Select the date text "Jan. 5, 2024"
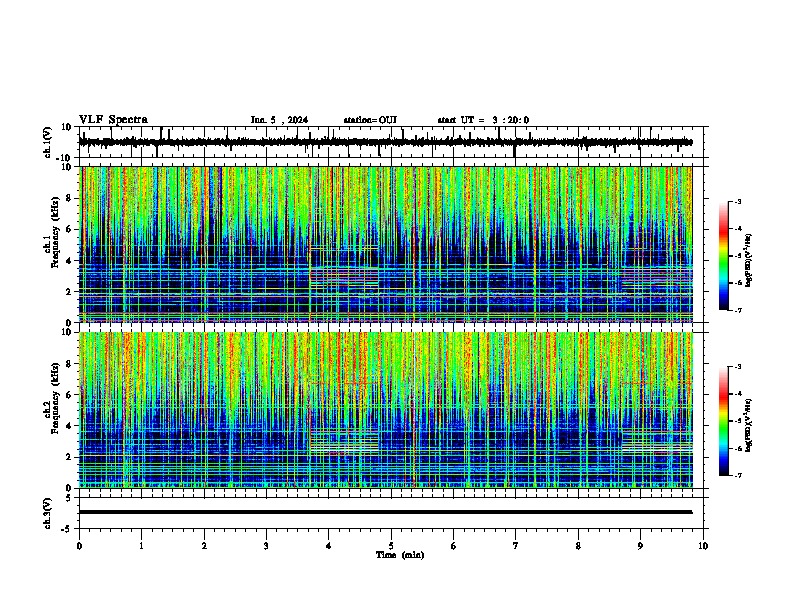The image size is (792, 612). pos(279,120)
